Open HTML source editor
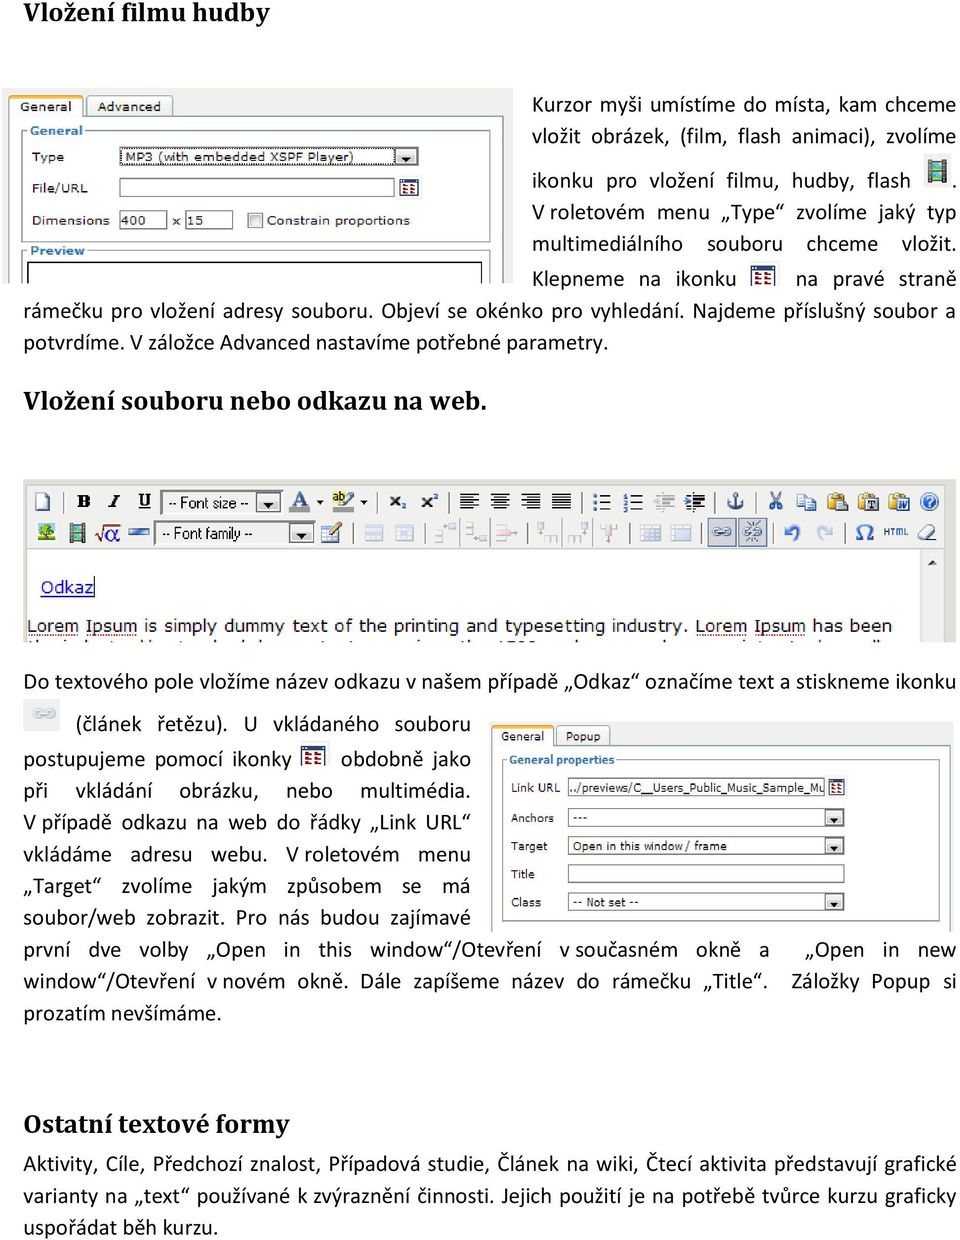The image size is (960, 1240). (x=895, y=533)
